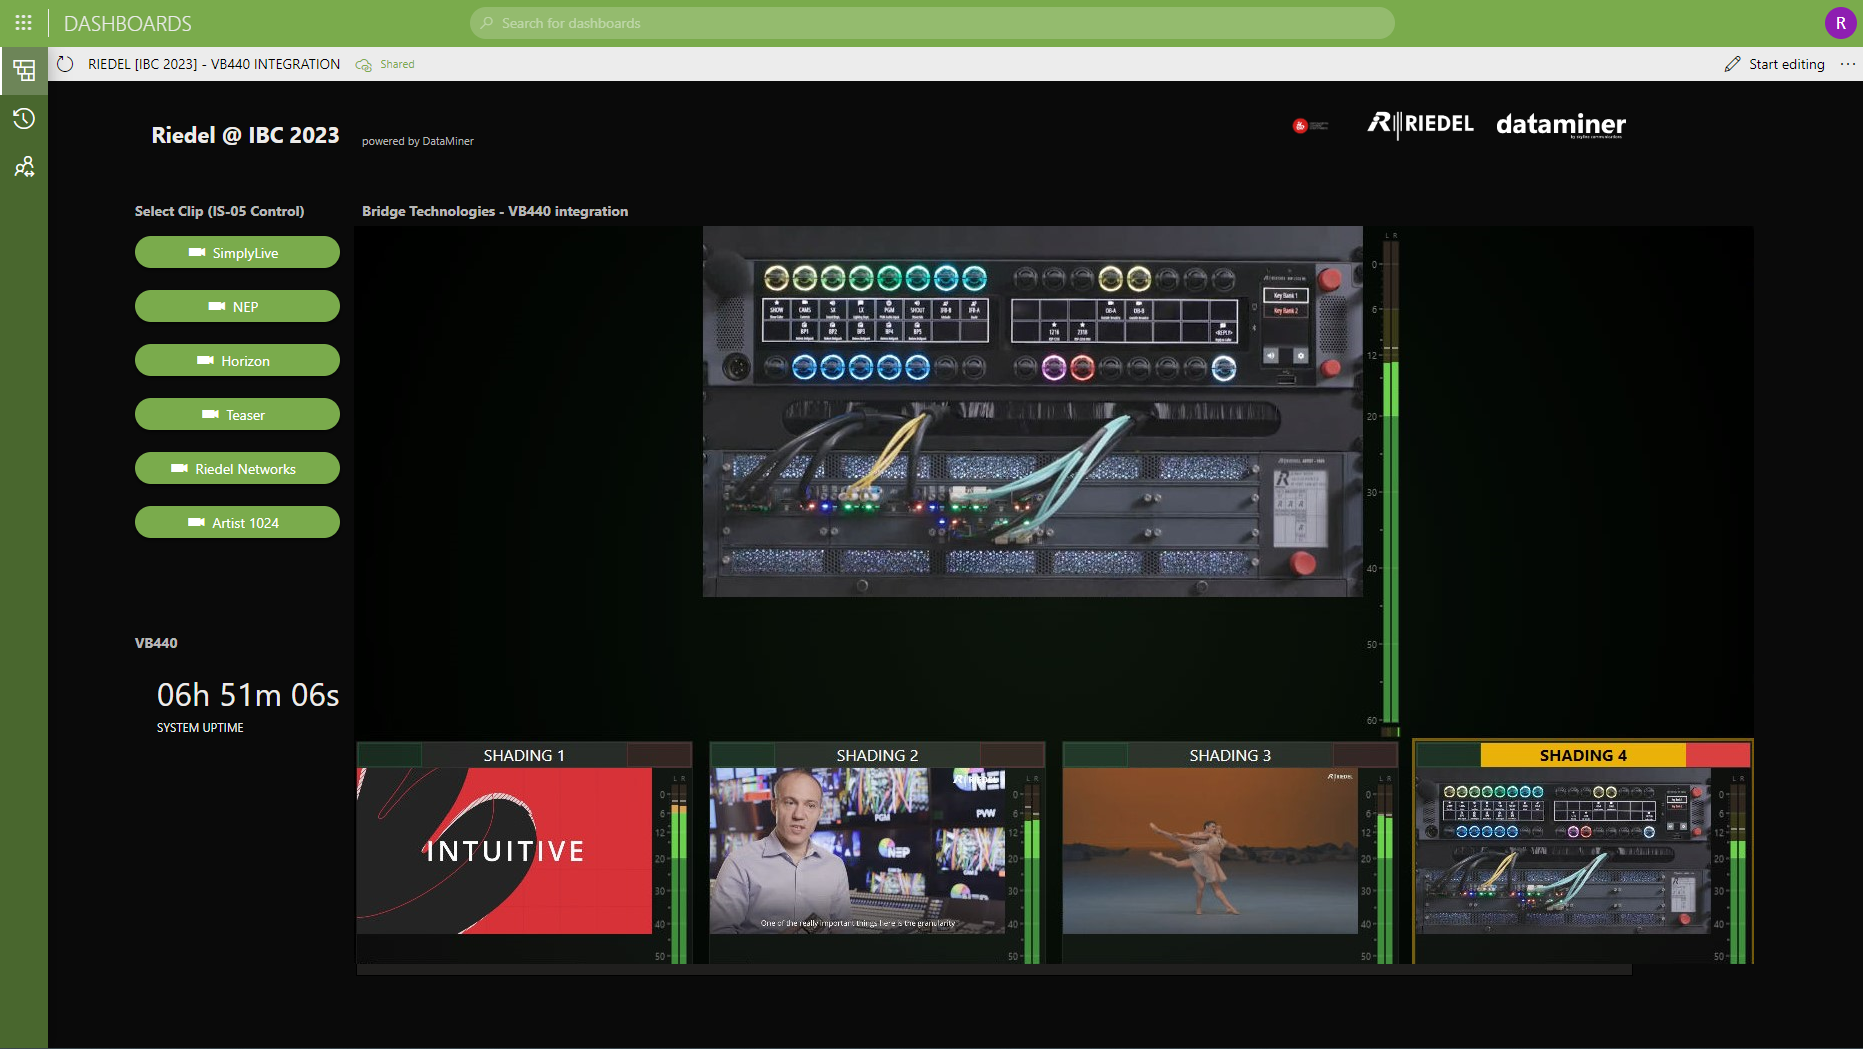The image size is (1863, 1049).
Task: Click the powered by DataMiner text
Action: (418, 141)
